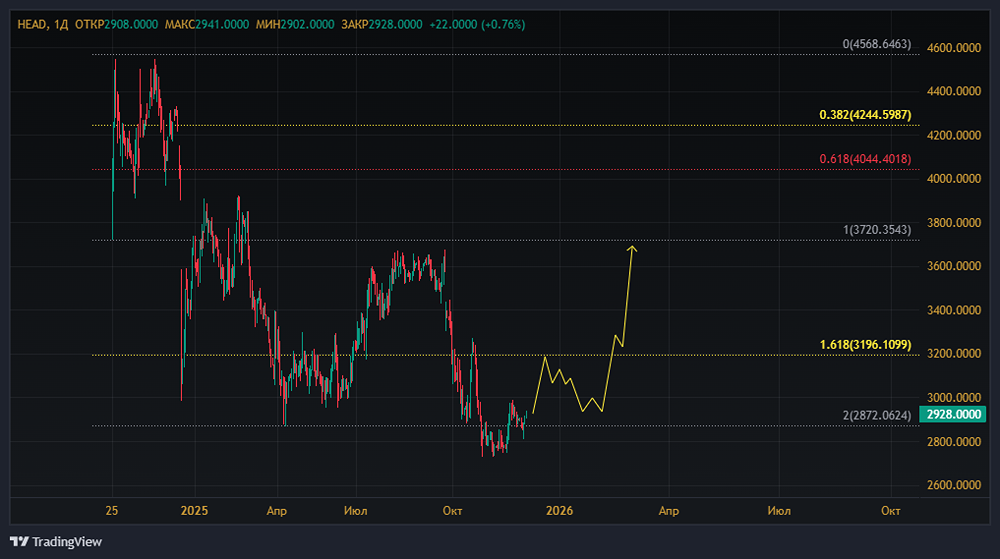Select the 1(3720.3543) Fibonacci level label
The height and width of the screenshot is (559, 1000).
[x=877, y=229]
